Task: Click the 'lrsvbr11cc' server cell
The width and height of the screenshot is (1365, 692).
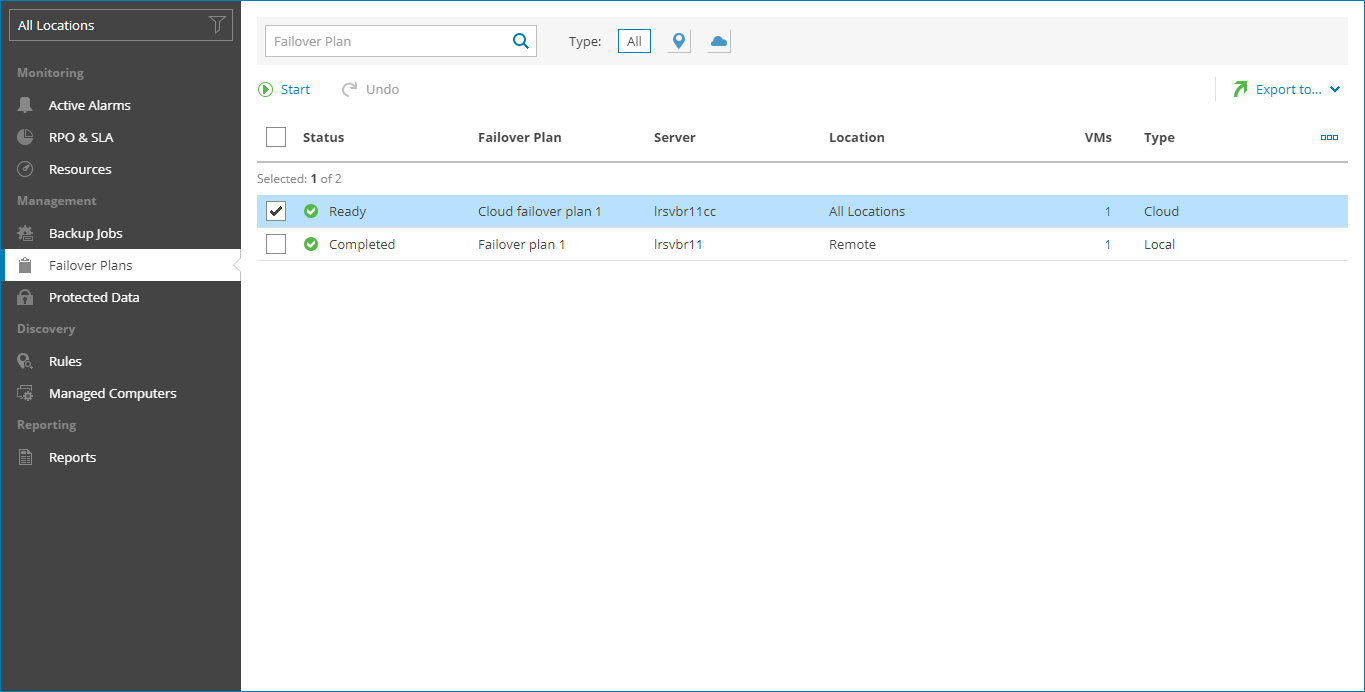Action: 685,211
